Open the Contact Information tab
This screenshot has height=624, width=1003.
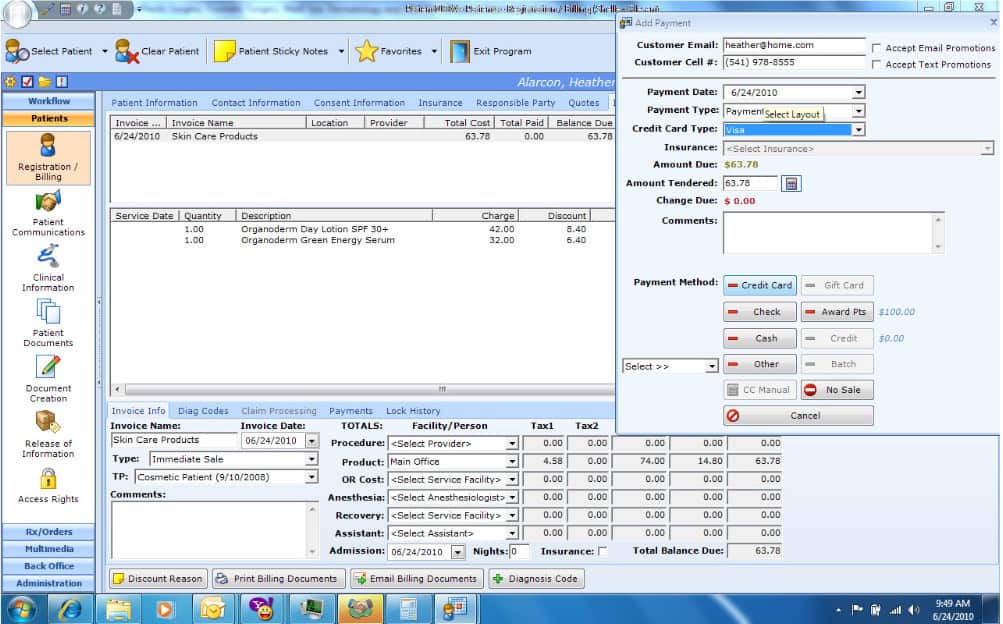pyautogui.click(x=256, y=103)
